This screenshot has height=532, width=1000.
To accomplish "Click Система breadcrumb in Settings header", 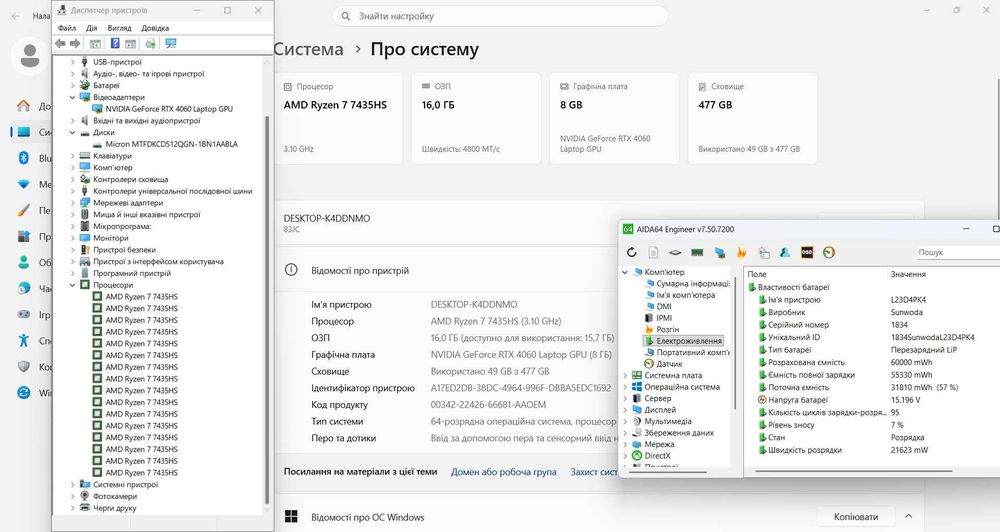I will tap(309, 49).
